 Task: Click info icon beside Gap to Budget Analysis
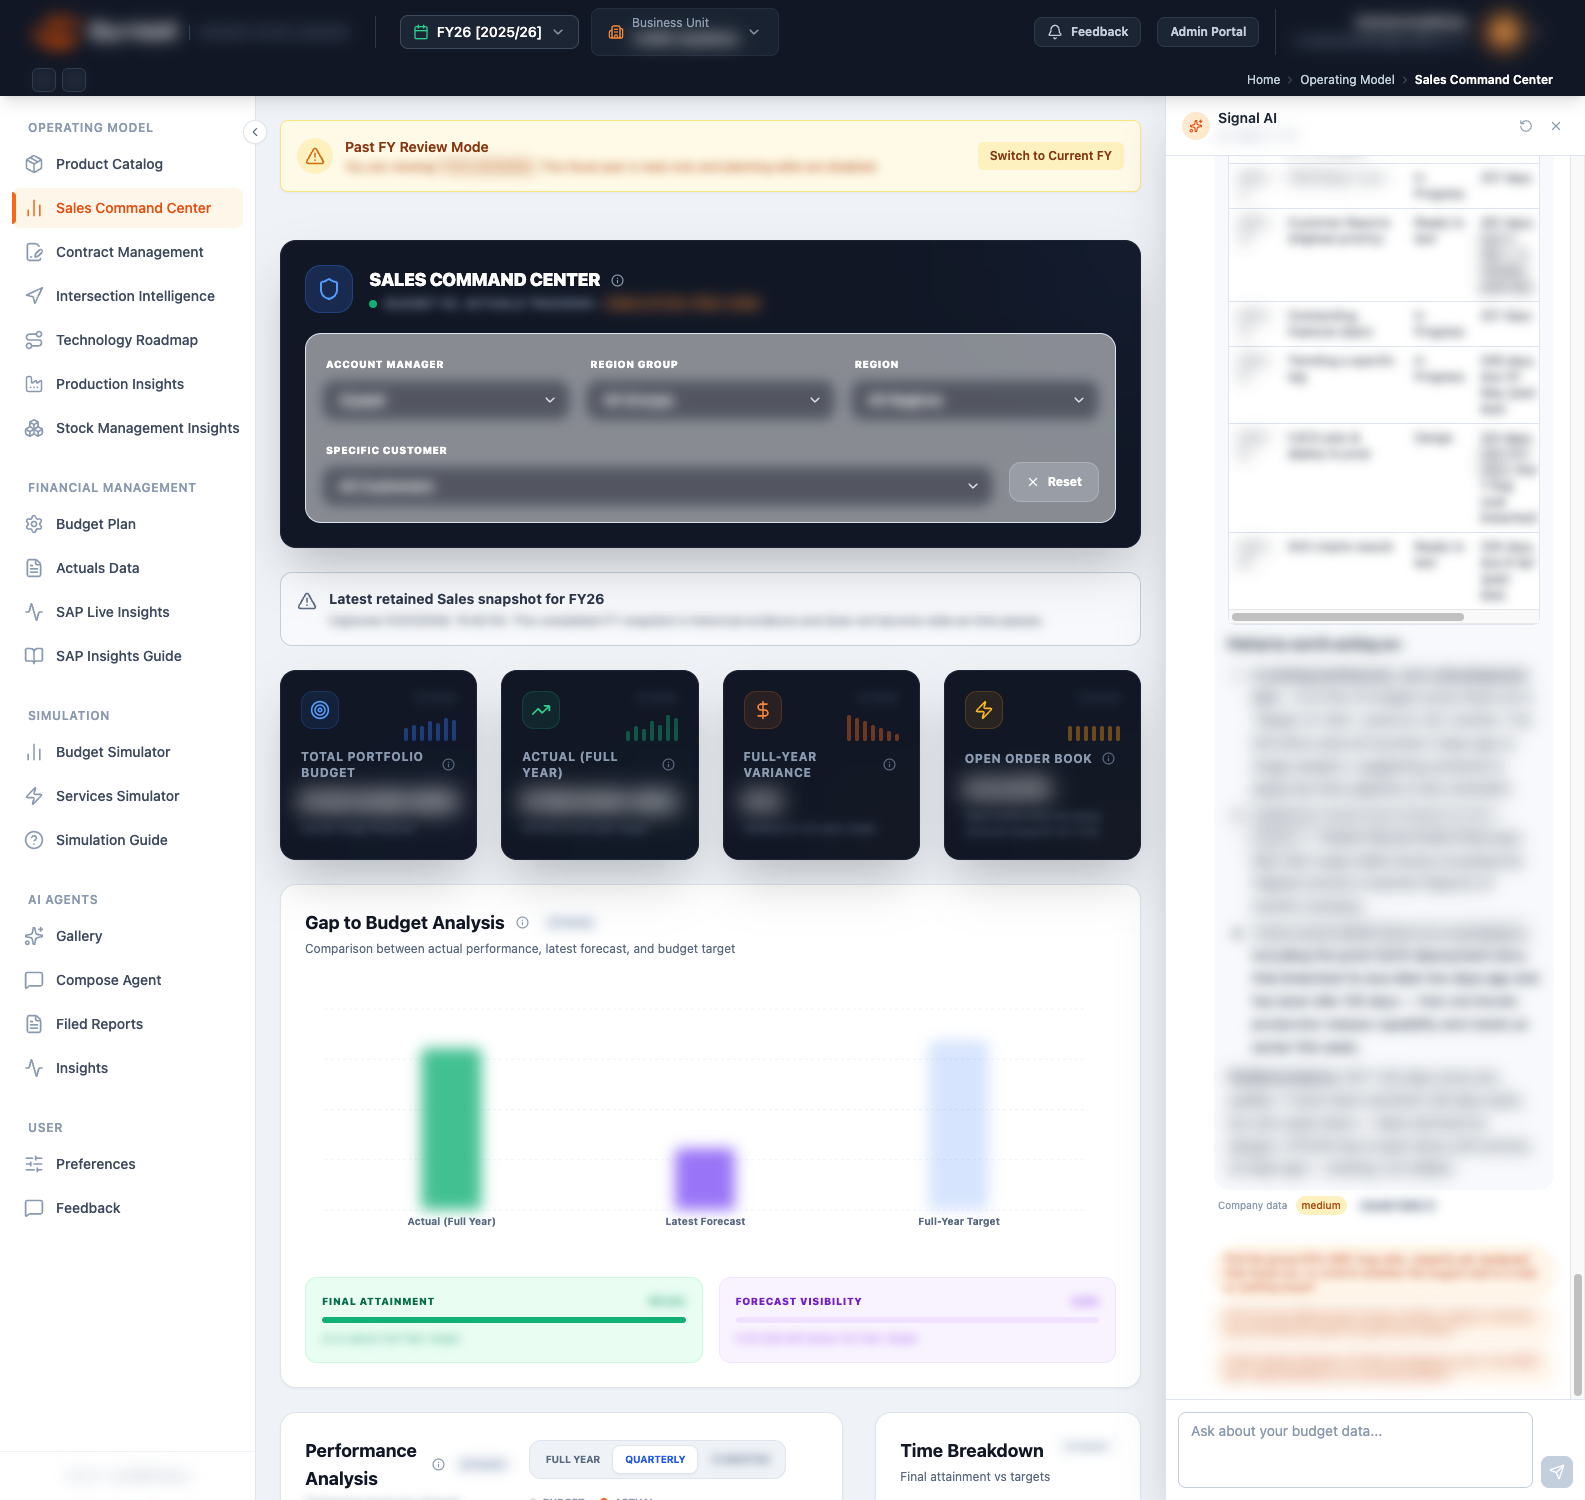522,923
